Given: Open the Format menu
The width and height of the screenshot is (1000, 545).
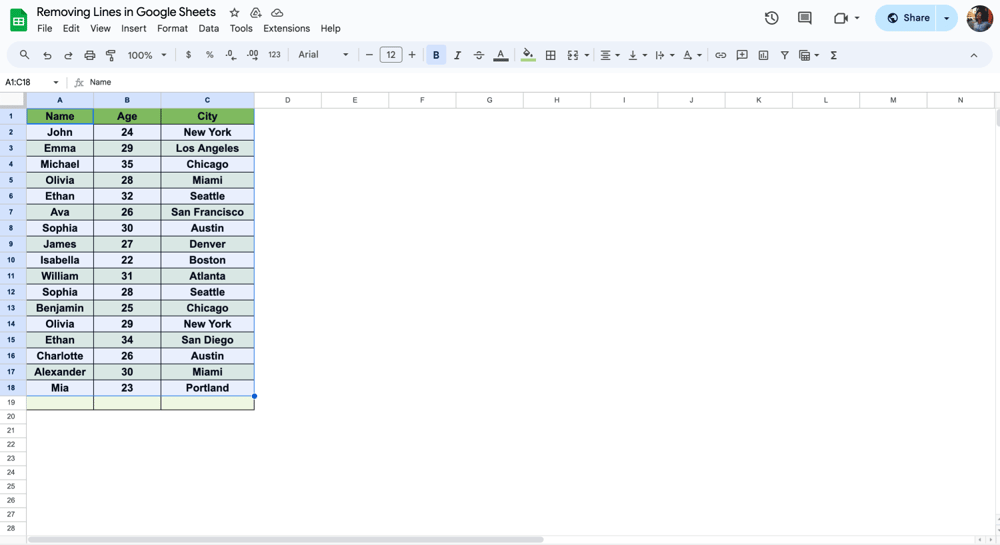Looking at the screenshot, I should (x=172, y=28).
